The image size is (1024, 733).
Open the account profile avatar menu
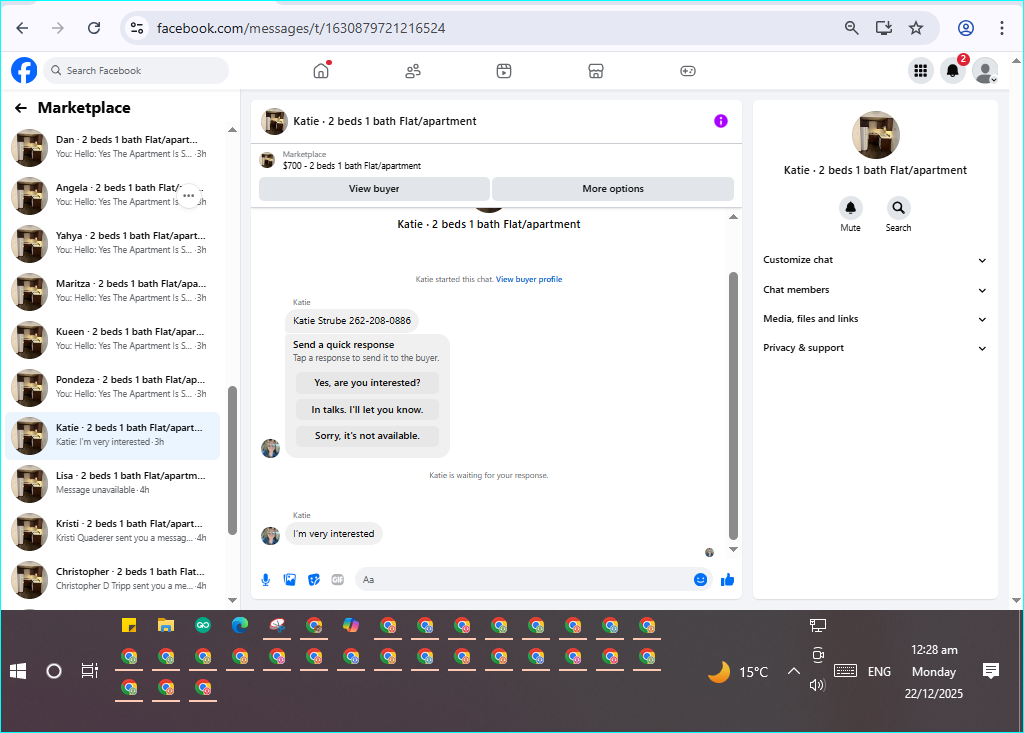click(985, 71)
